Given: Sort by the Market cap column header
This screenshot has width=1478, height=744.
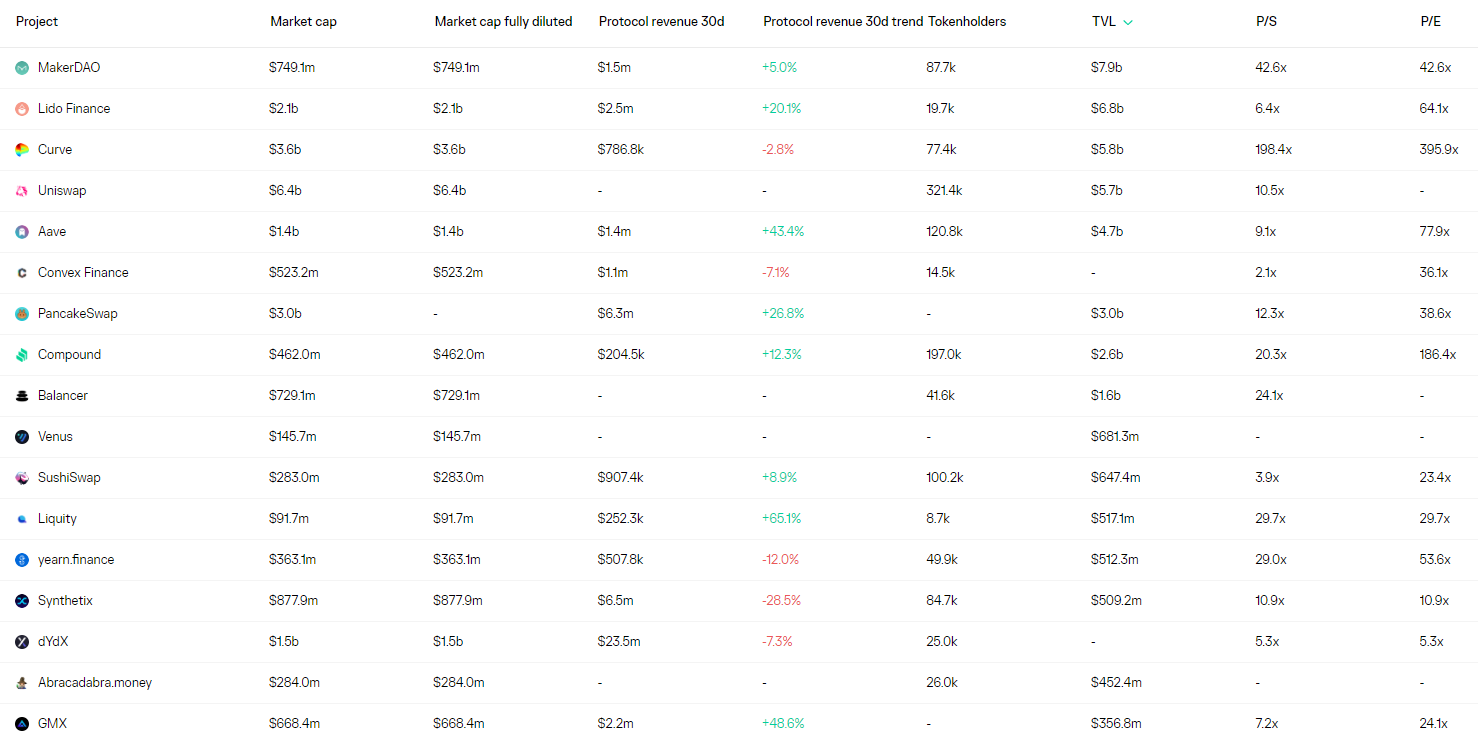Looking at the screenshot, I should click(x=303, y=22).
